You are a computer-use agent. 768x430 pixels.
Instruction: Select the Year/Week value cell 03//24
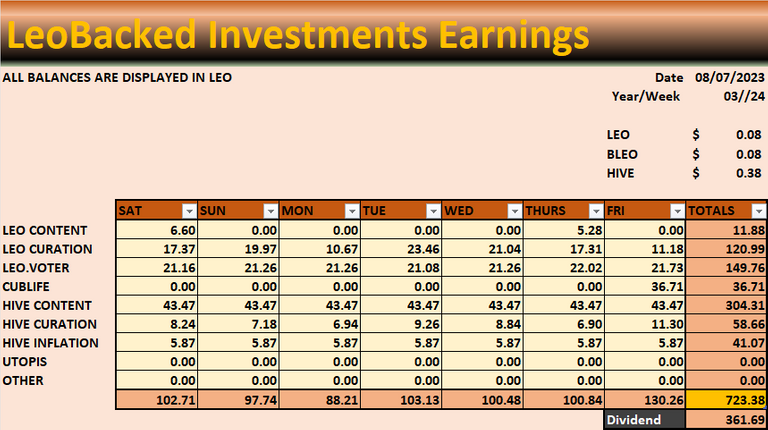744,96
